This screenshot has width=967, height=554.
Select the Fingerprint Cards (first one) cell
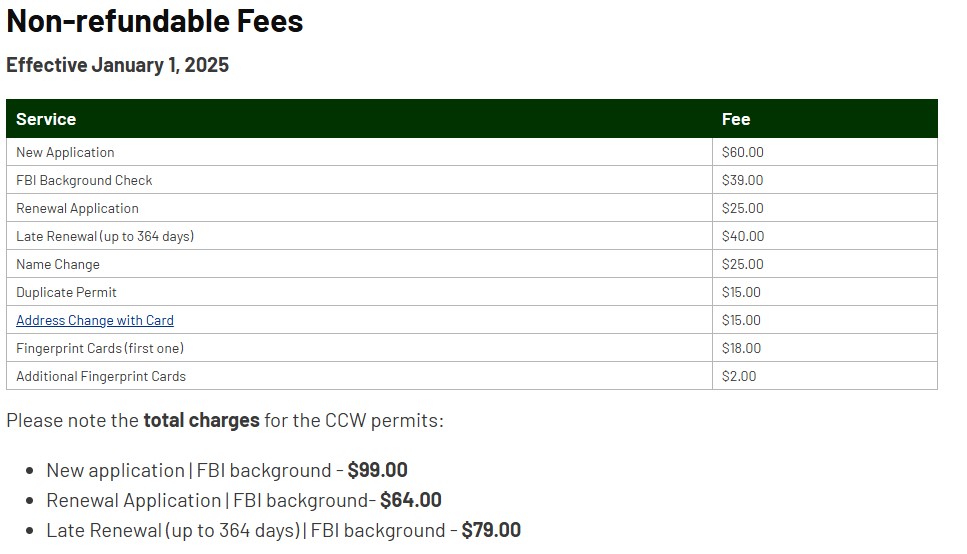point(100,349)
